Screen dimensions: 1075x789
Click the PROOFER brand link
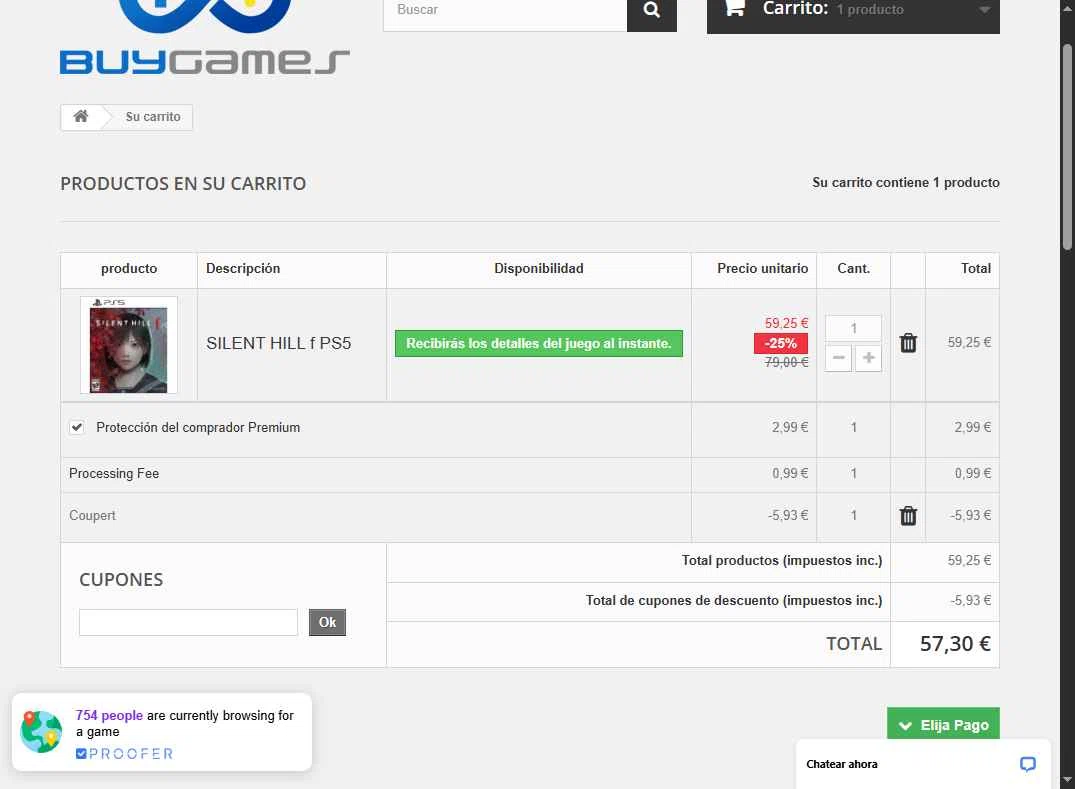point(124,753)
